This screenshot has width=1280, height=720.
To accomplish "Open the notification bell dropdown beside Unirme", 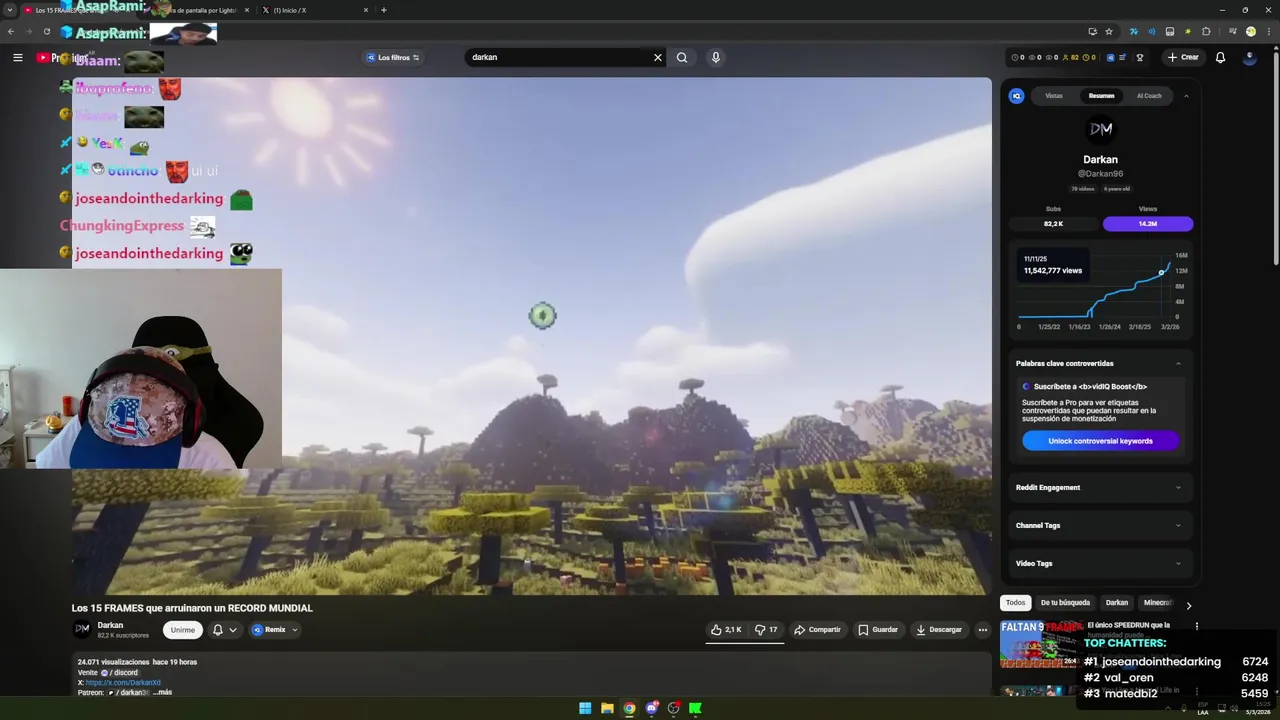I will click(224, 630).
